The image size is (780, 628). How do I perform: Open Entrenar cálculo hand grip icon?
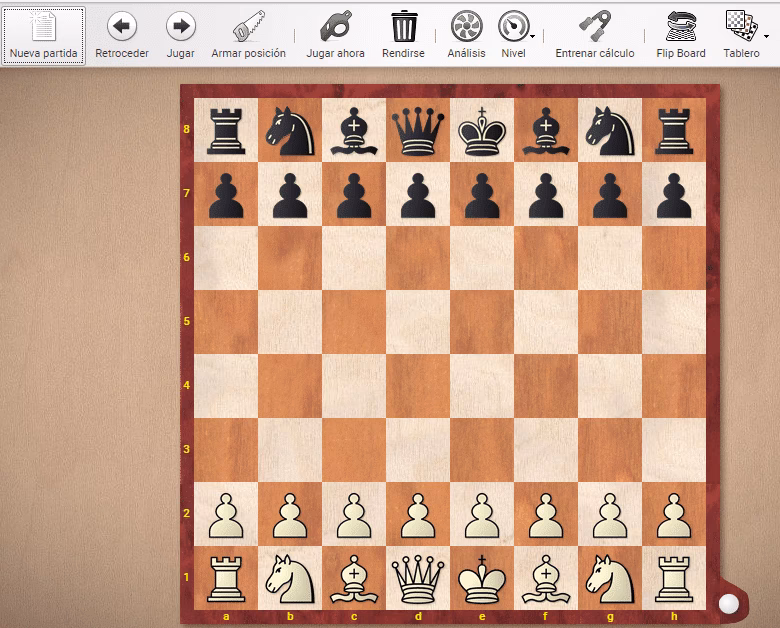[595, 26]
